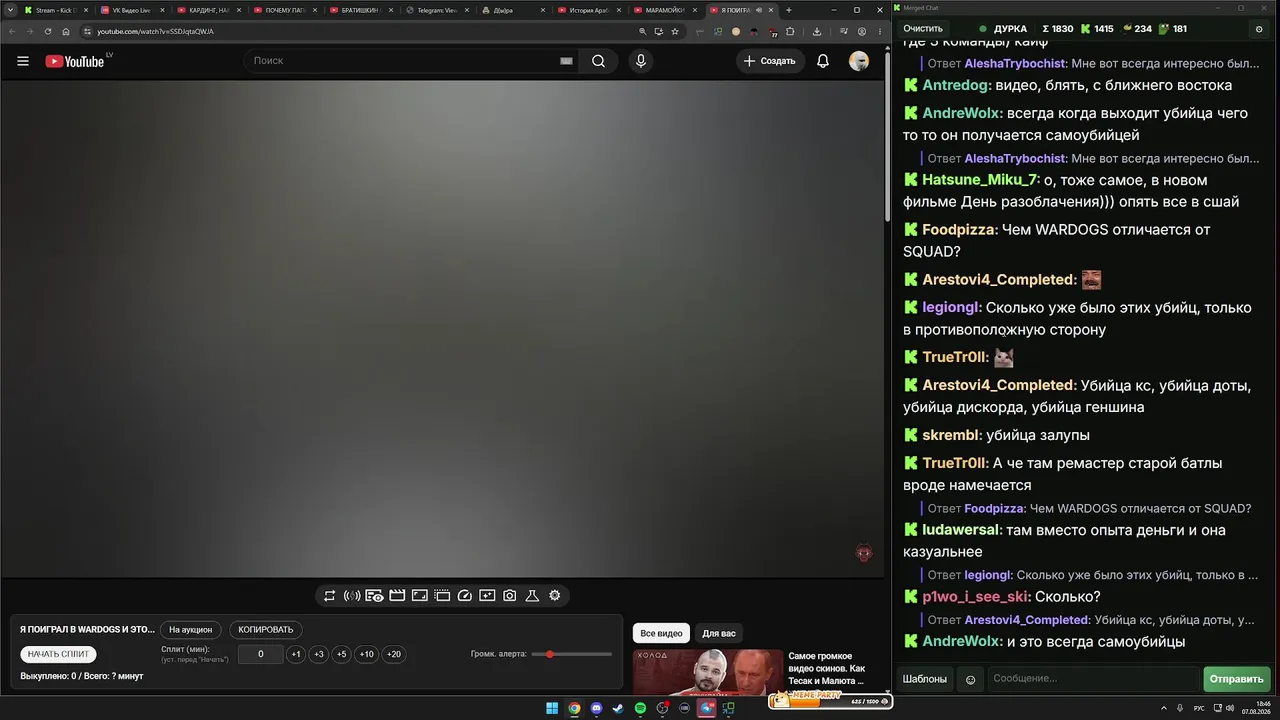This screenshot has height=720, width=1280.
Task: Click Очистить in Merged Chat
Action: tap(923, 29)
